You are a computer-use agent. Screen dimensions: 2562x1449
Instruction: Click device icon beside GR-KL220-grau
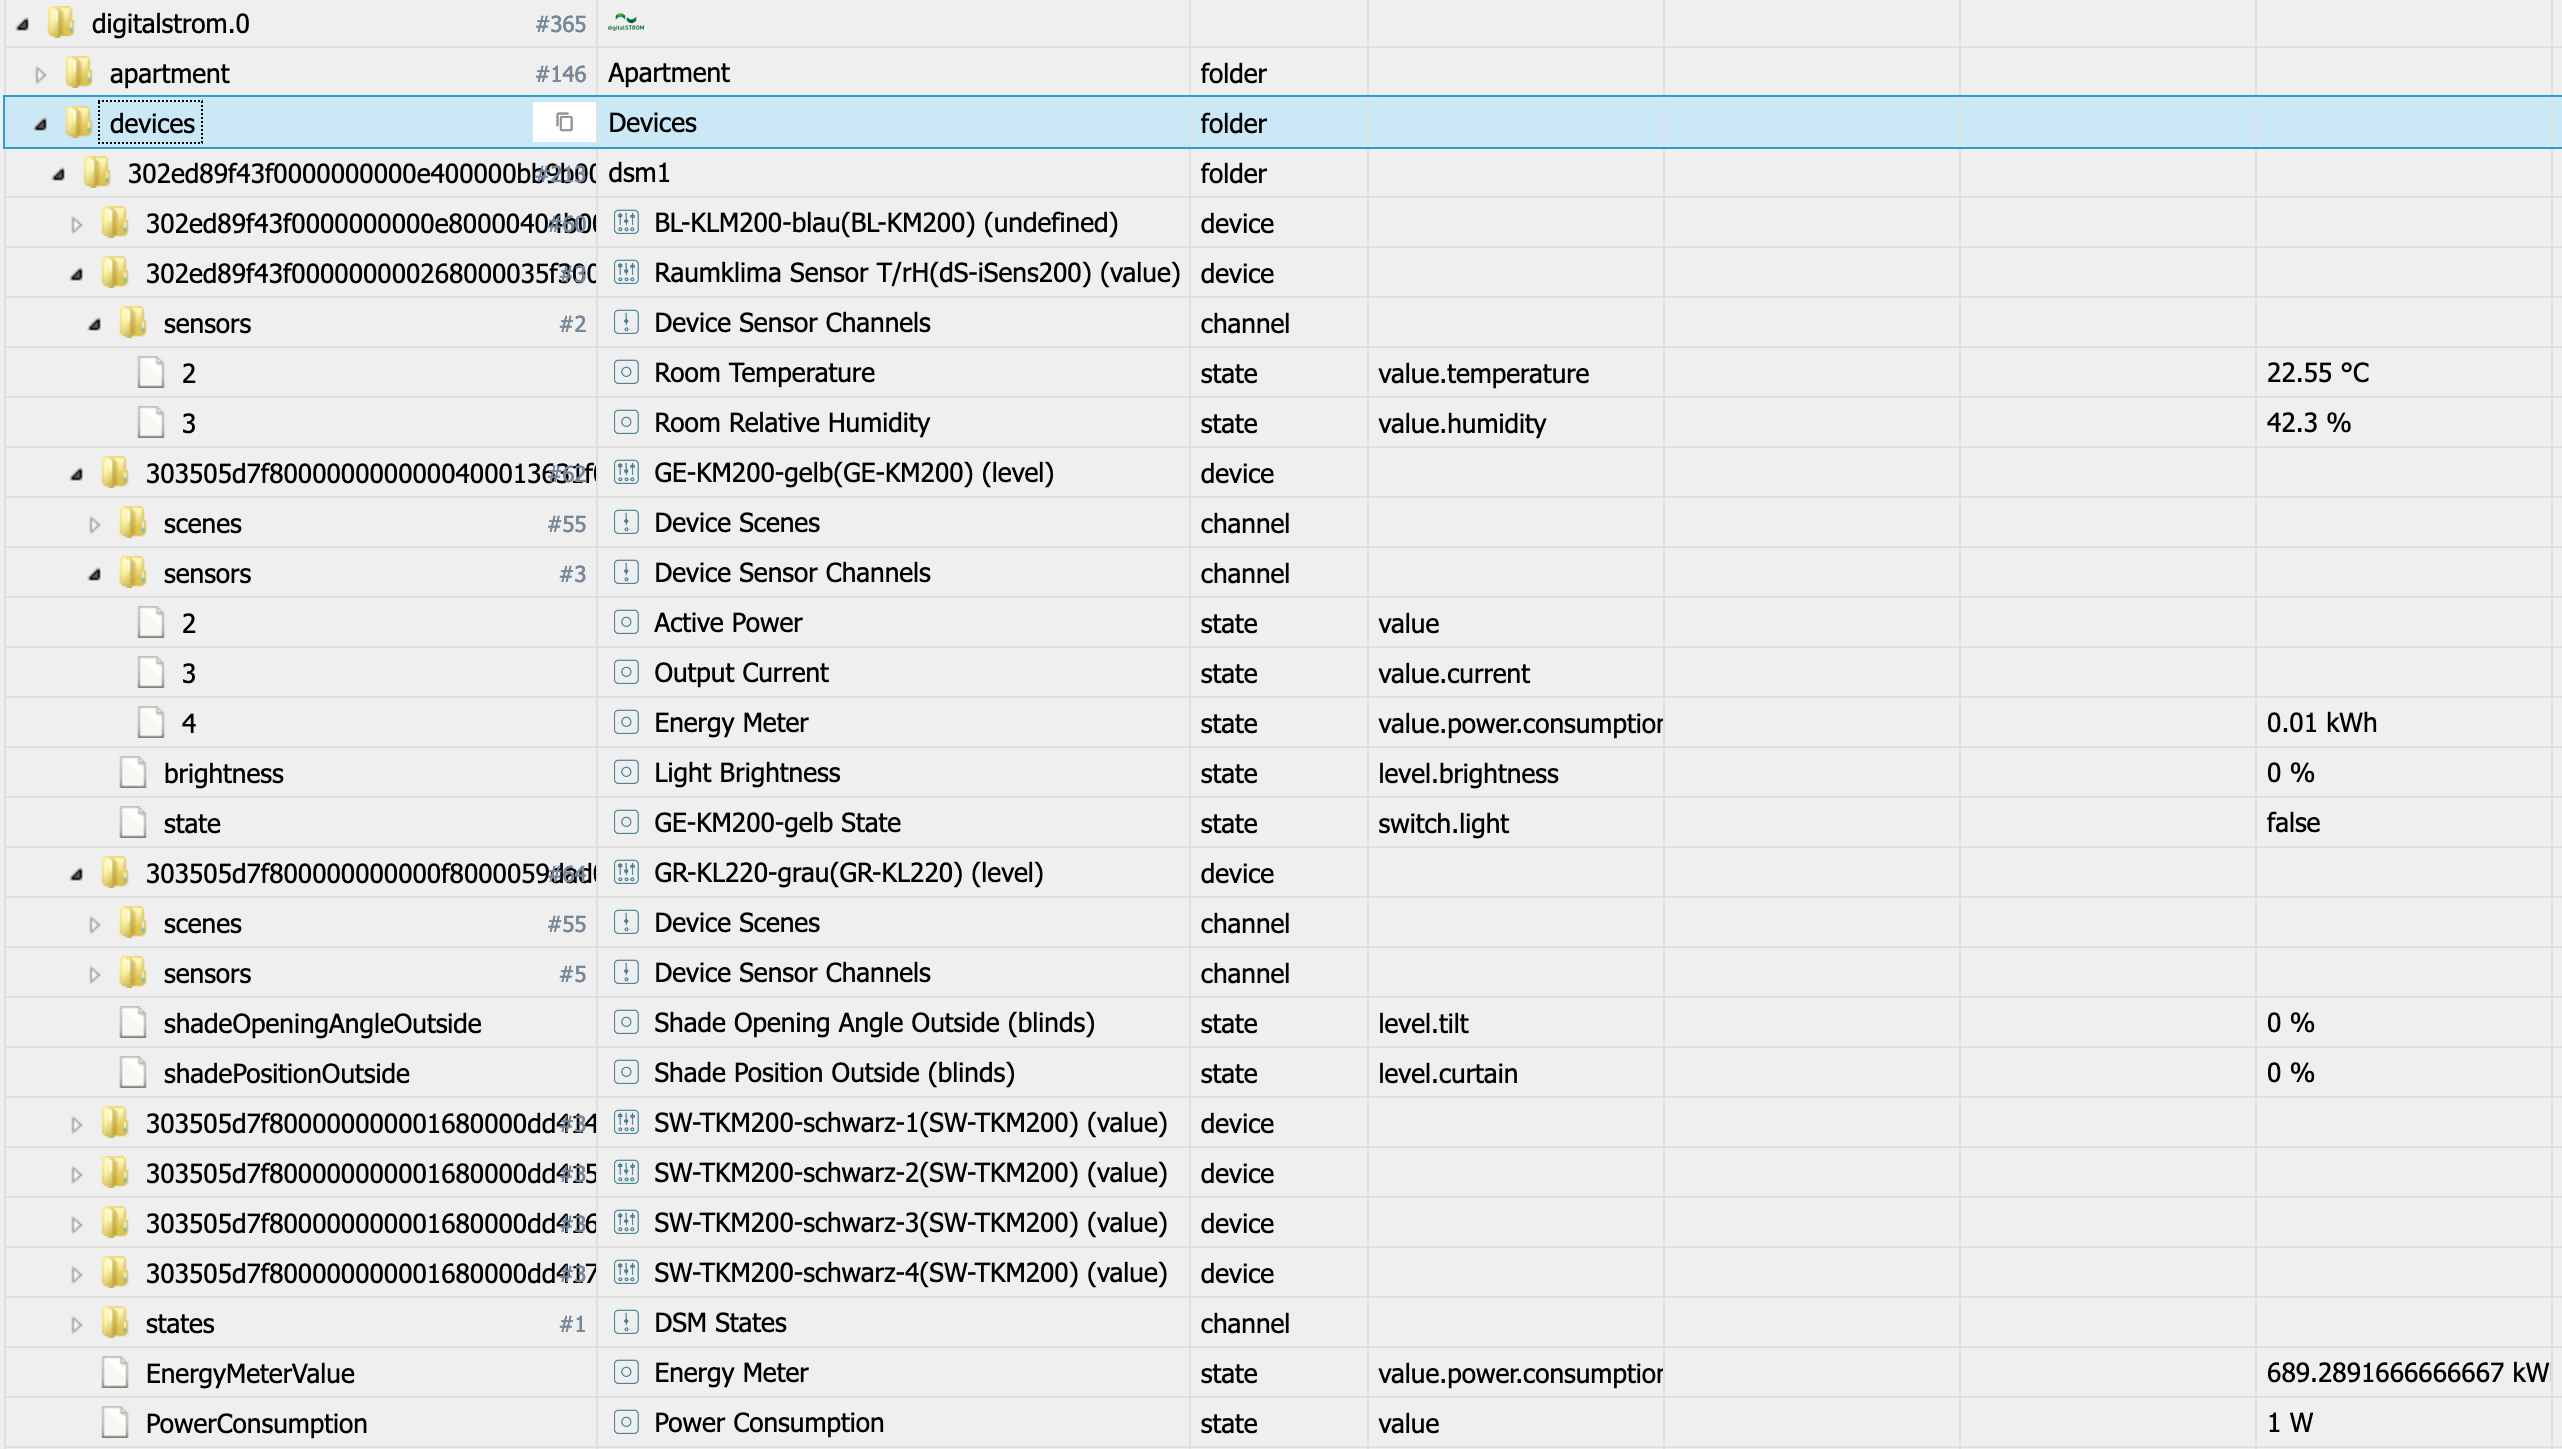[x=626, y=872]
